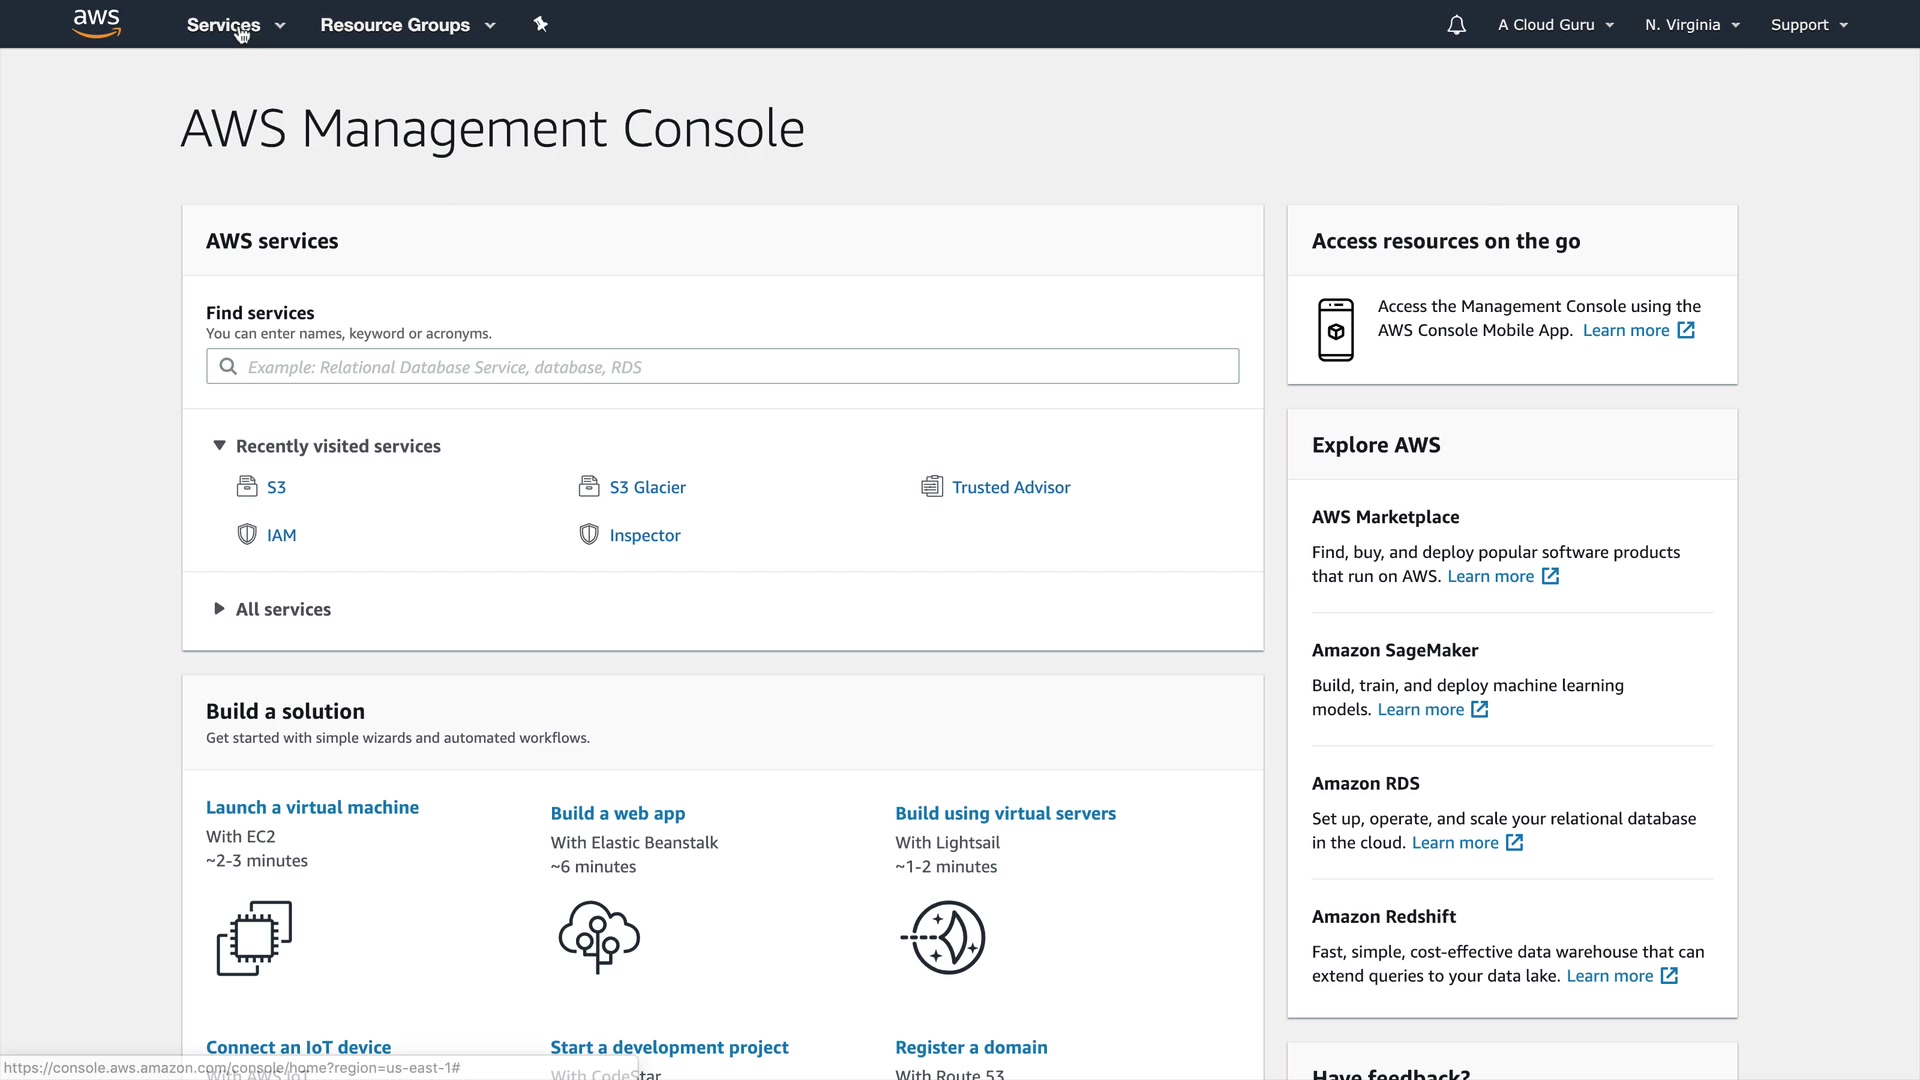
Task: Click the IAM shield icon
Action: (247, 535)
